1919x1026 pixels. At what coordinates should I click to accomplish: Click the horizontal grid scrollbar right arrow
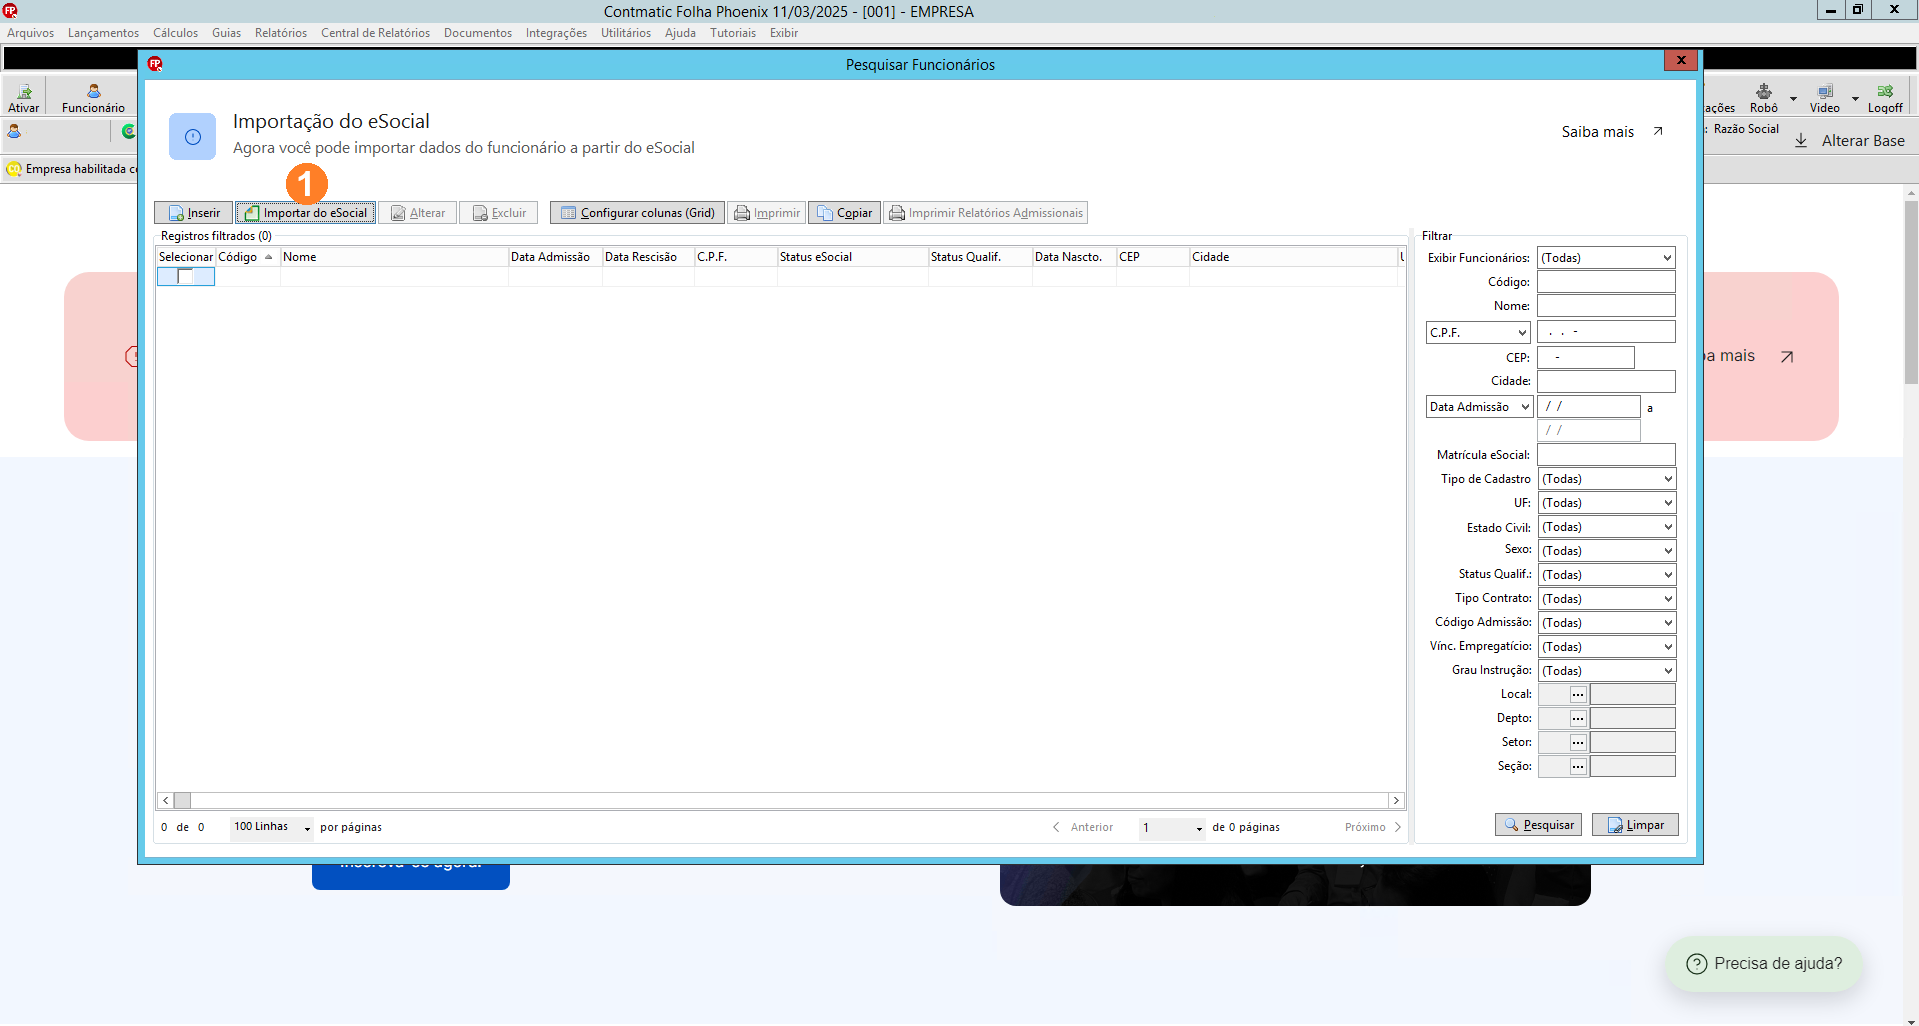click(x=1396, y=801)
